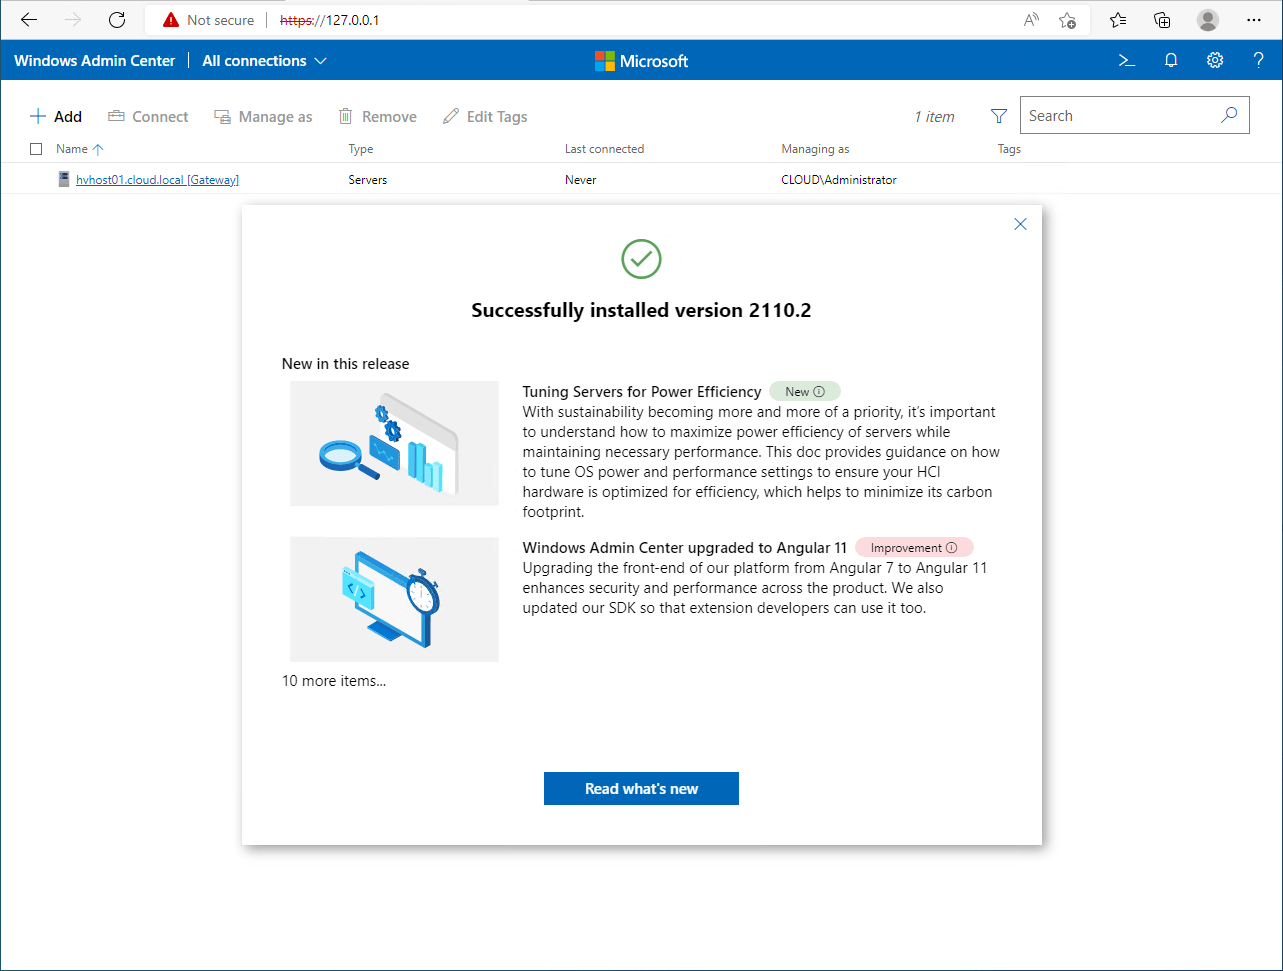Image resolution: width=1283 pixels, height=971 pixels.
Task: Select all connections checkbox
Action: point(36,149)
